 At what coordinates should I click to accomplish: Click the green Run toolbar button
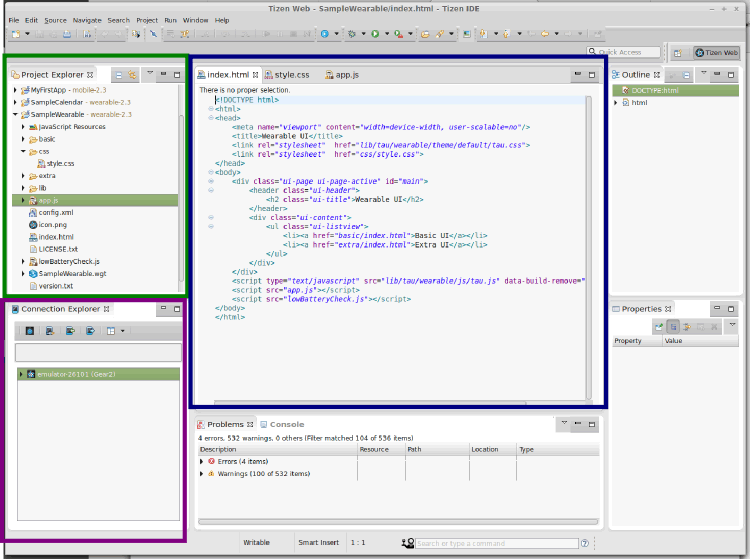coord(375,34)
